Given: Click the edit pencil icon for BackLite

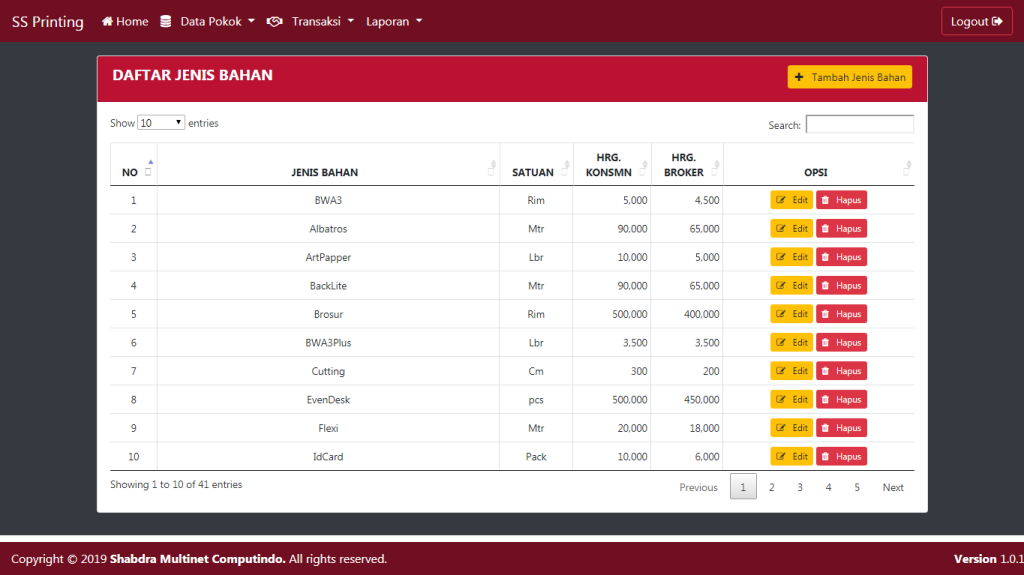Looking at the screenshot, I should point(780,286).
